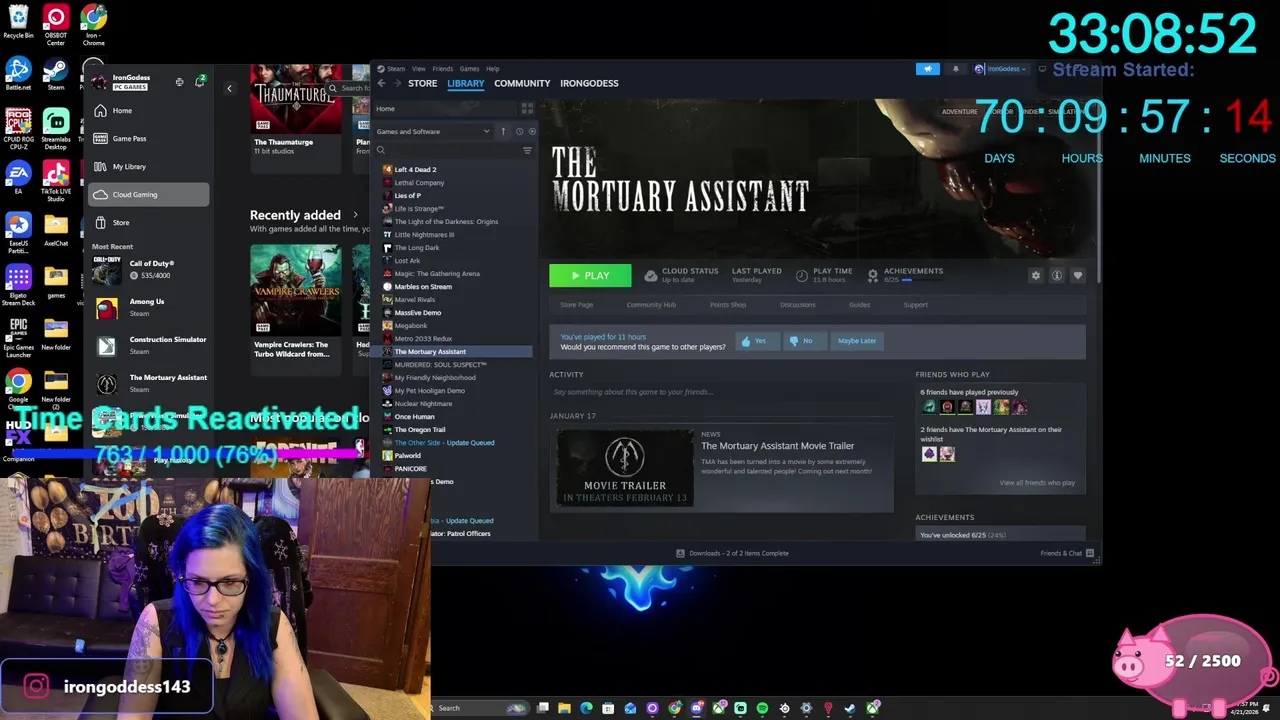Switch to the STORE tab
Image resolution: width=1280 pixels, height=720 pixels.
422,83
